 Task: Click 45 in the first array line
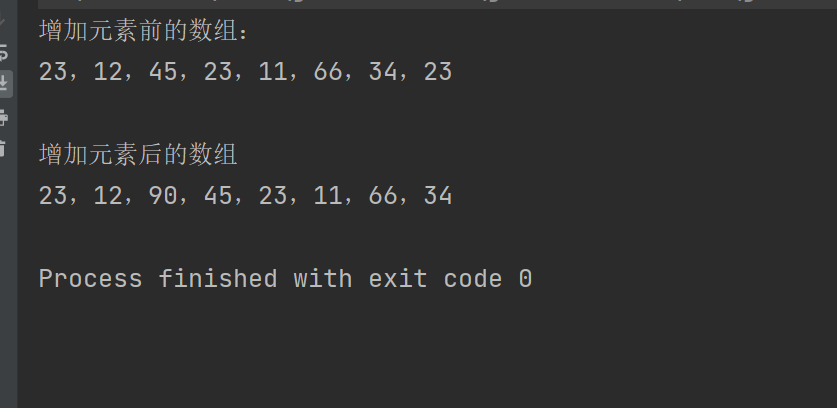point(161,72)
